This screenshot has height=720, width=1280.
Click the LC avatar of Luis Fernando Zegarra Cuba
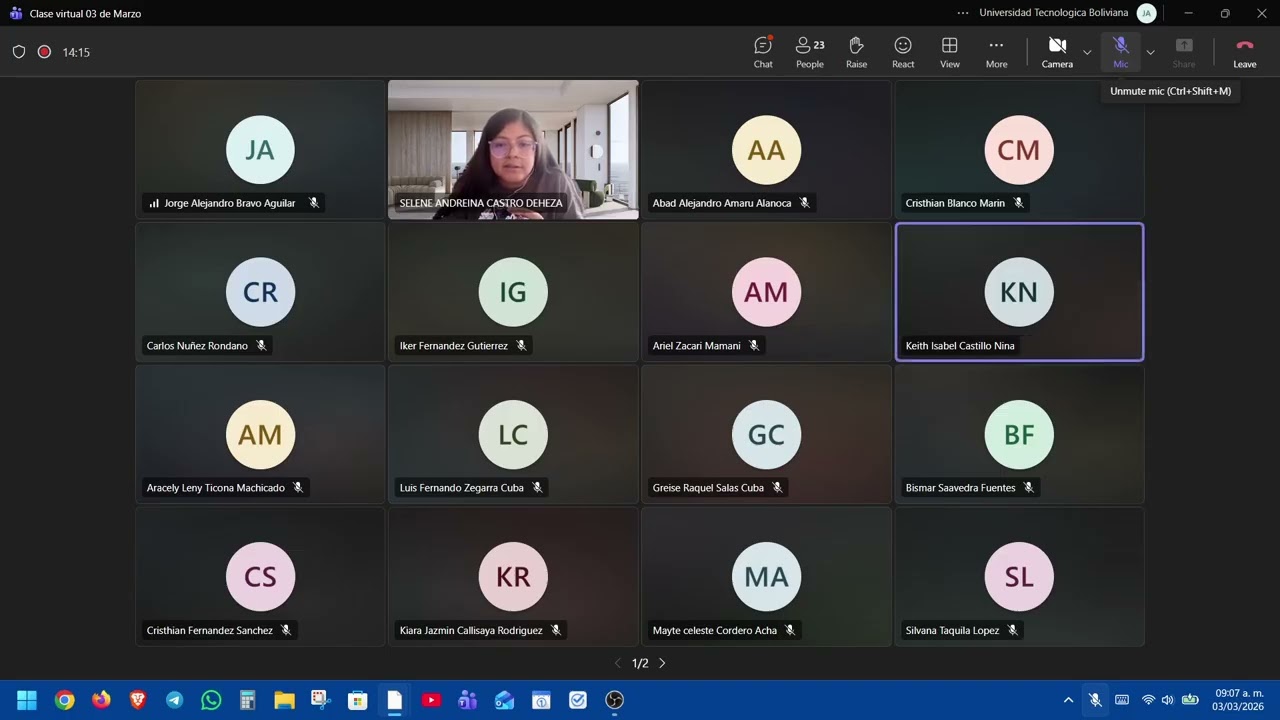pos(513,434)
